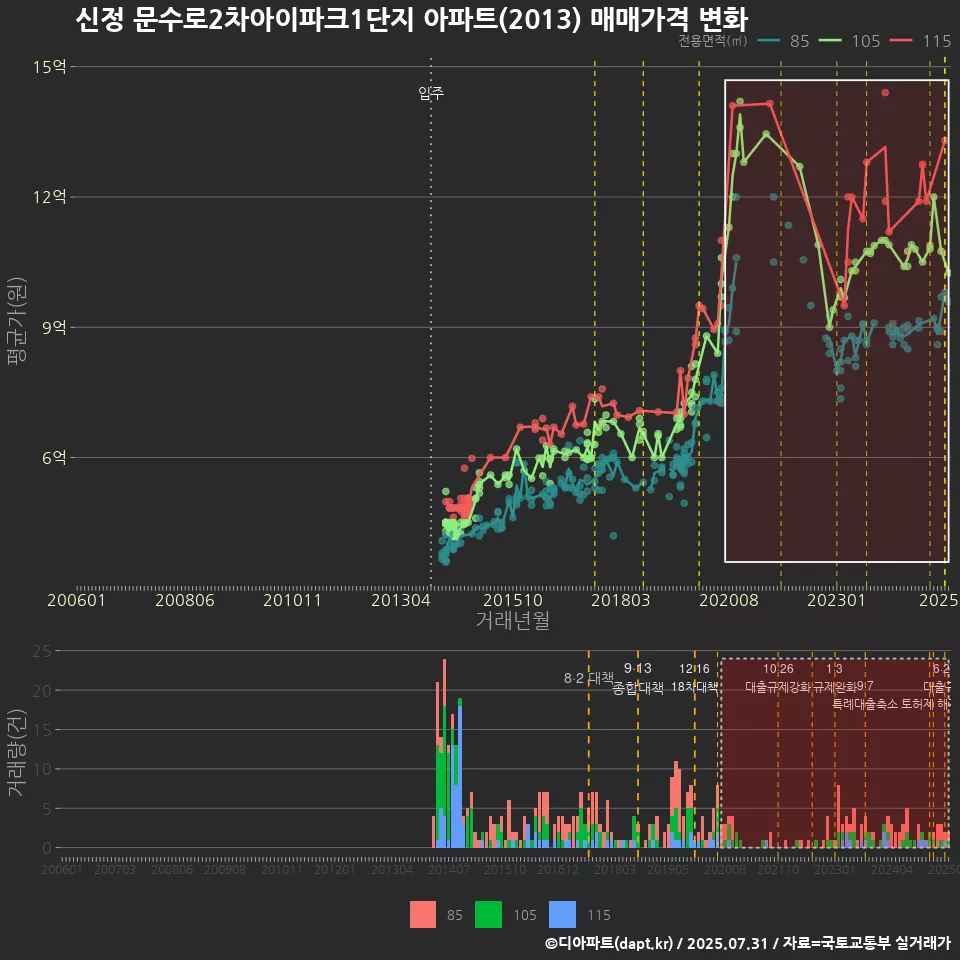
Task: Select the teal 85 line in price legend
Action: 770,41
